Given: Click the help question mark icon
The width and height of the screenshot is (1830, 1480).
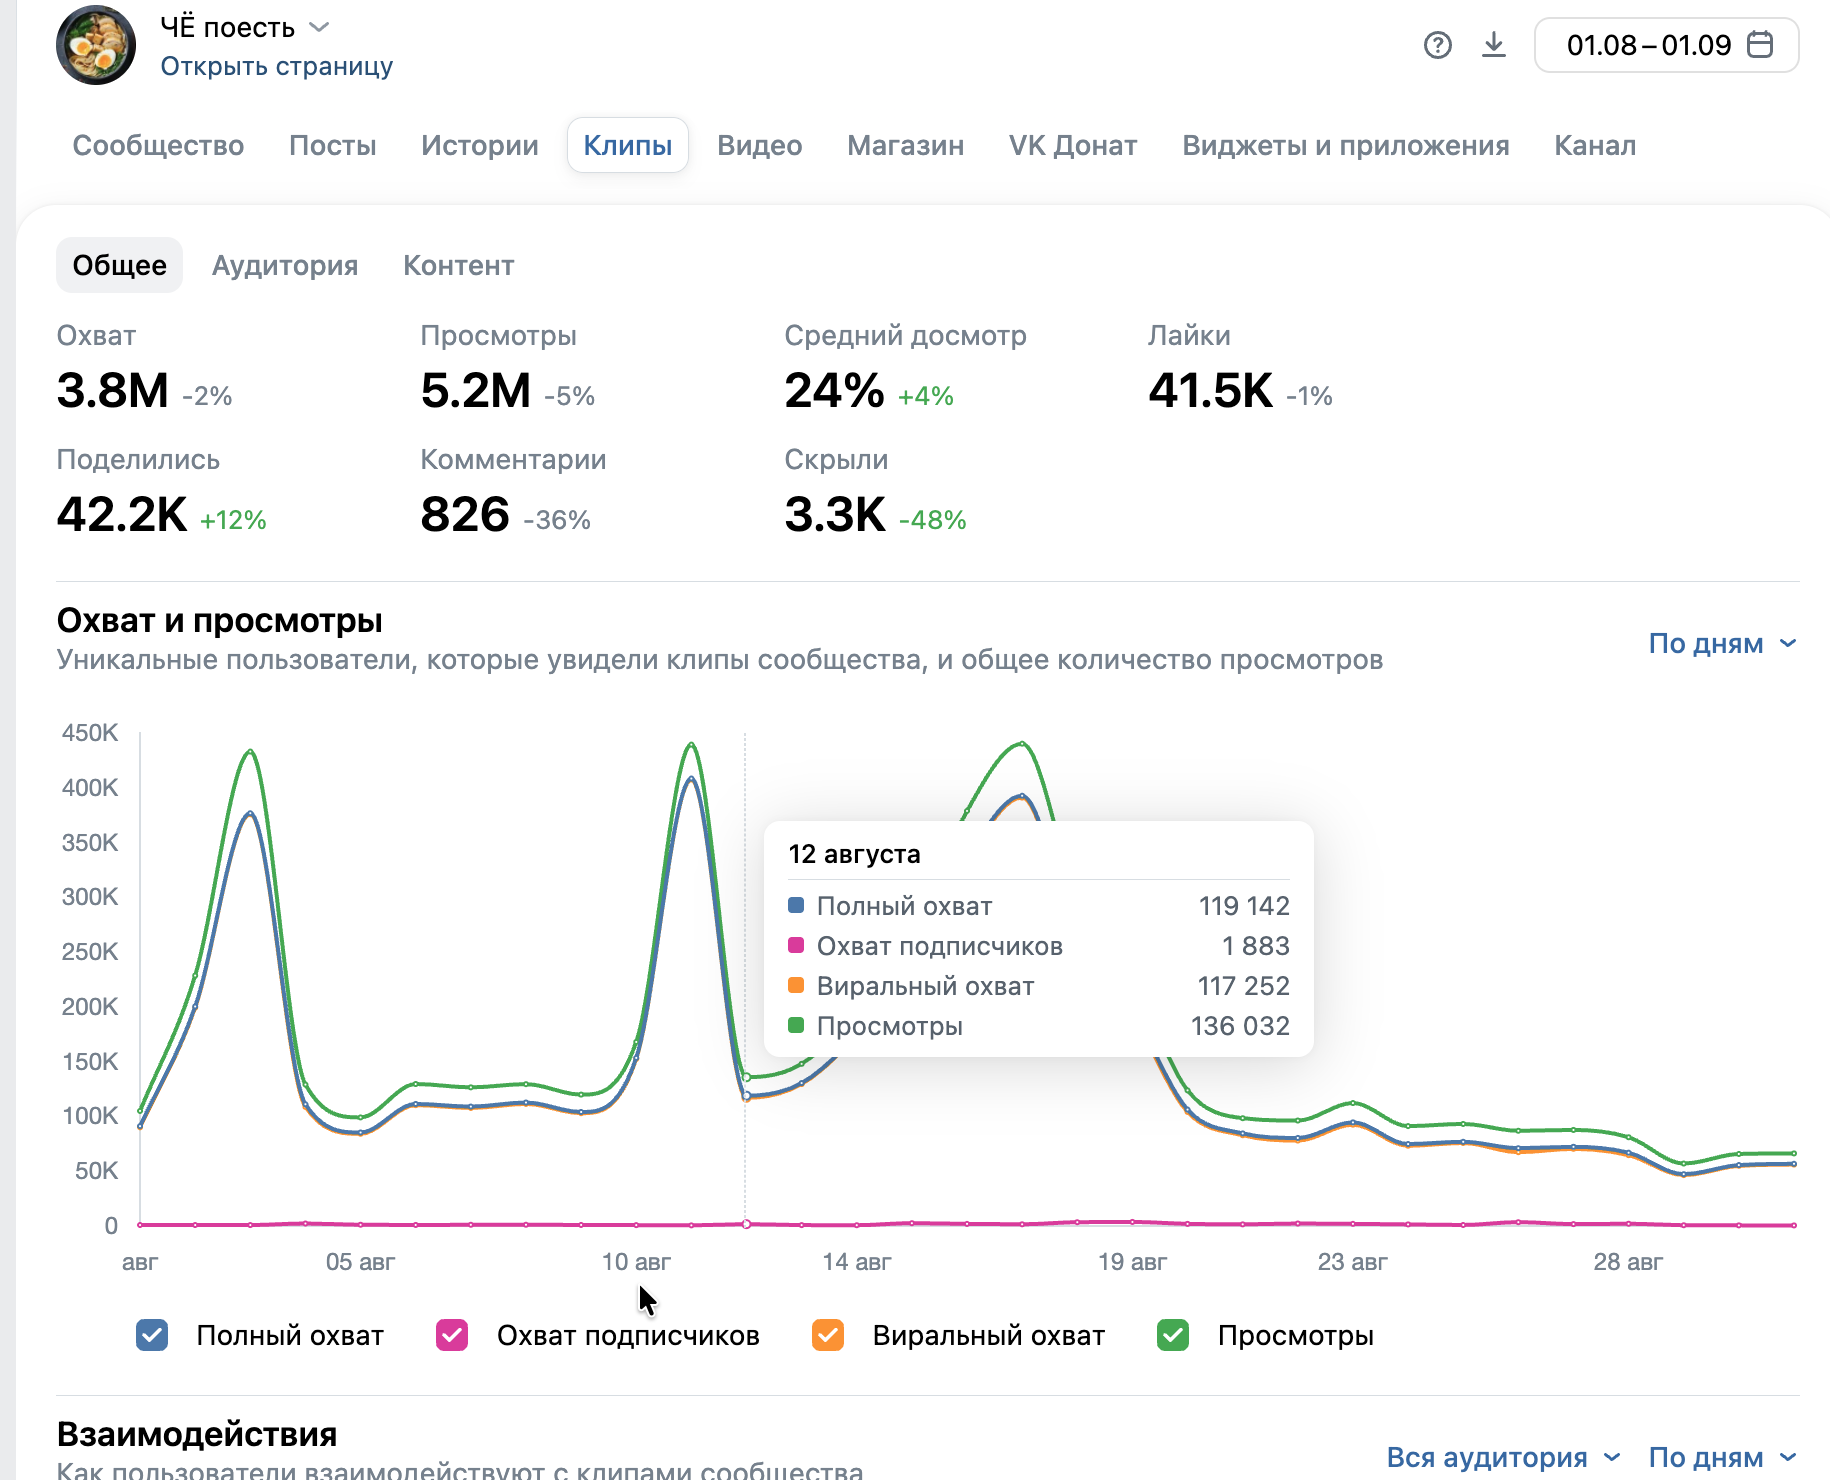Looking at the screenshot, I should (x=1437, y=45).
